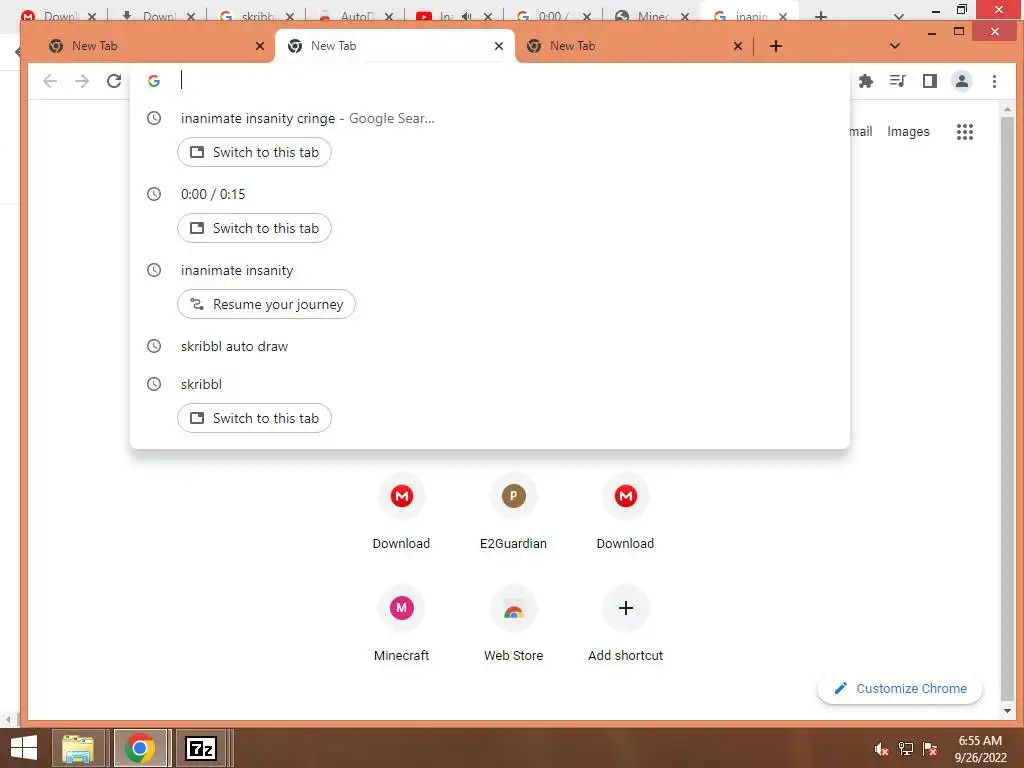The width and height of the screenshot is (1024, 768).
Task: Open the Web Store shortcut
Action: pyautogui.click(x=513, y=623)
